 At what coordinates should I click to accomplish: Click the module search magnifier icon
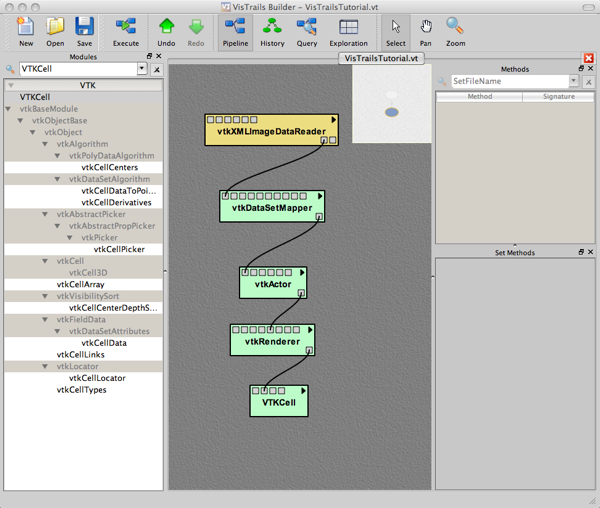click(x=10, y=69)
